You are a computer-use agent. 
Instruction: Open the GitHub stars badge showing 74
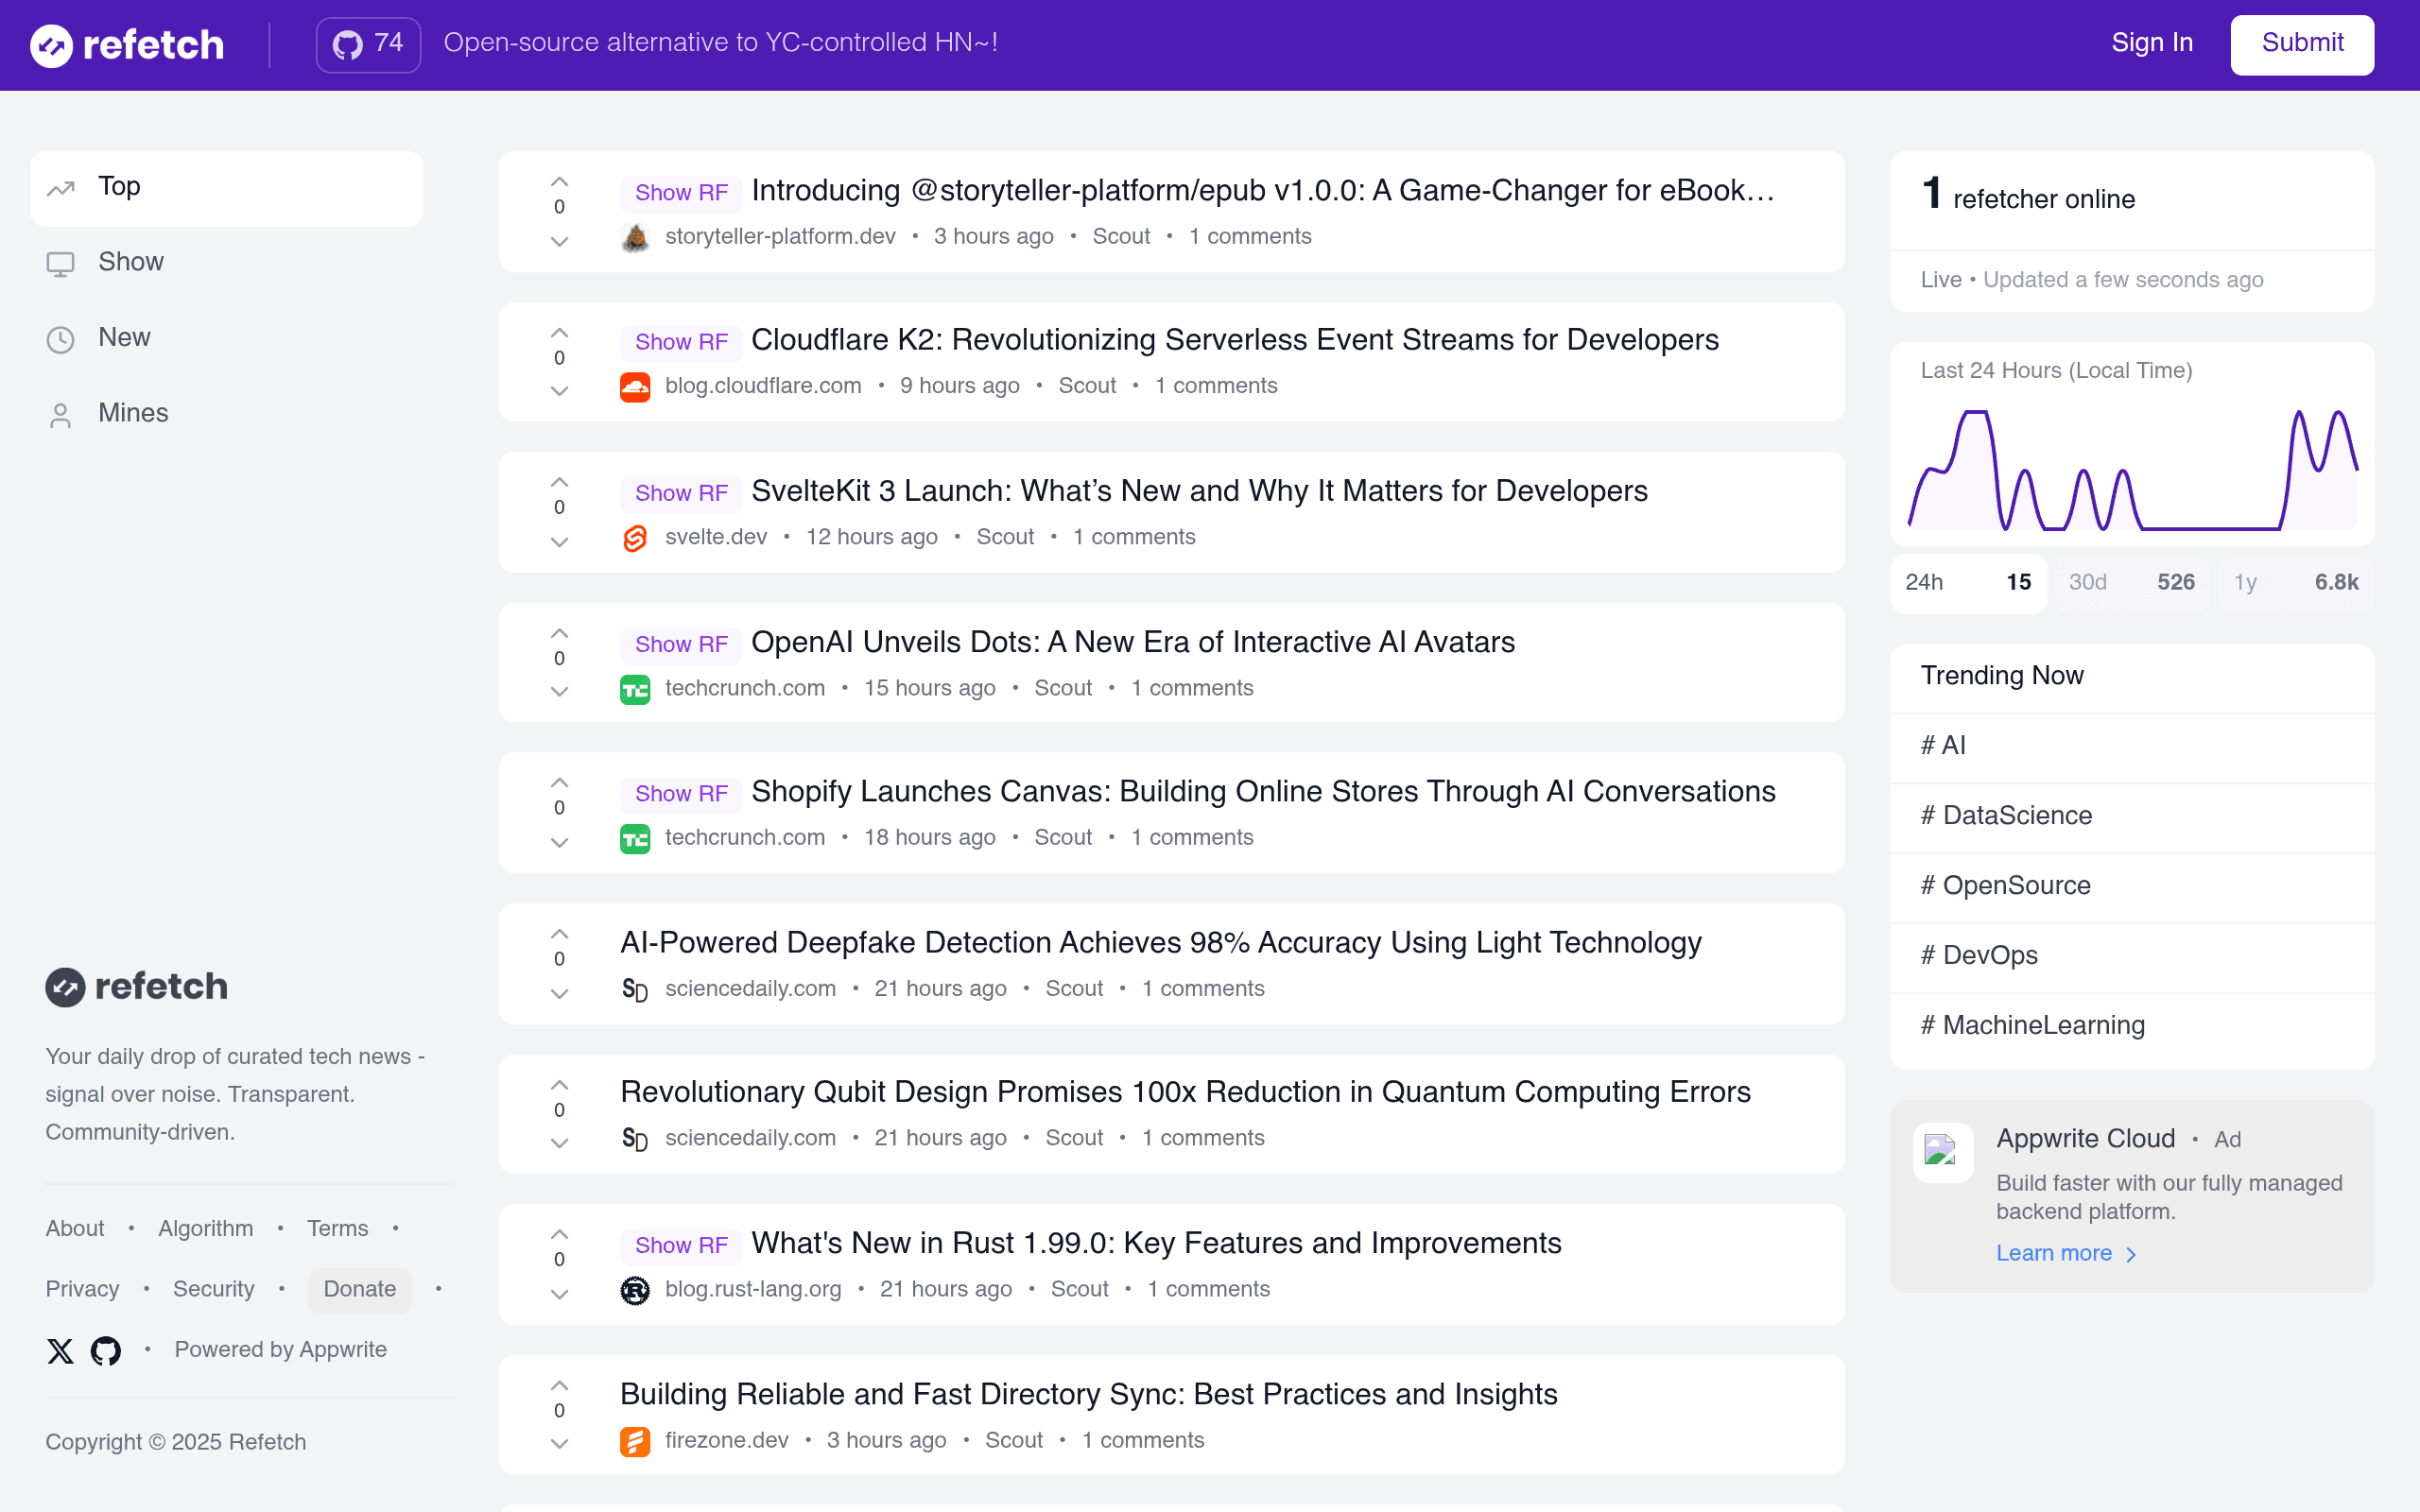368,44
